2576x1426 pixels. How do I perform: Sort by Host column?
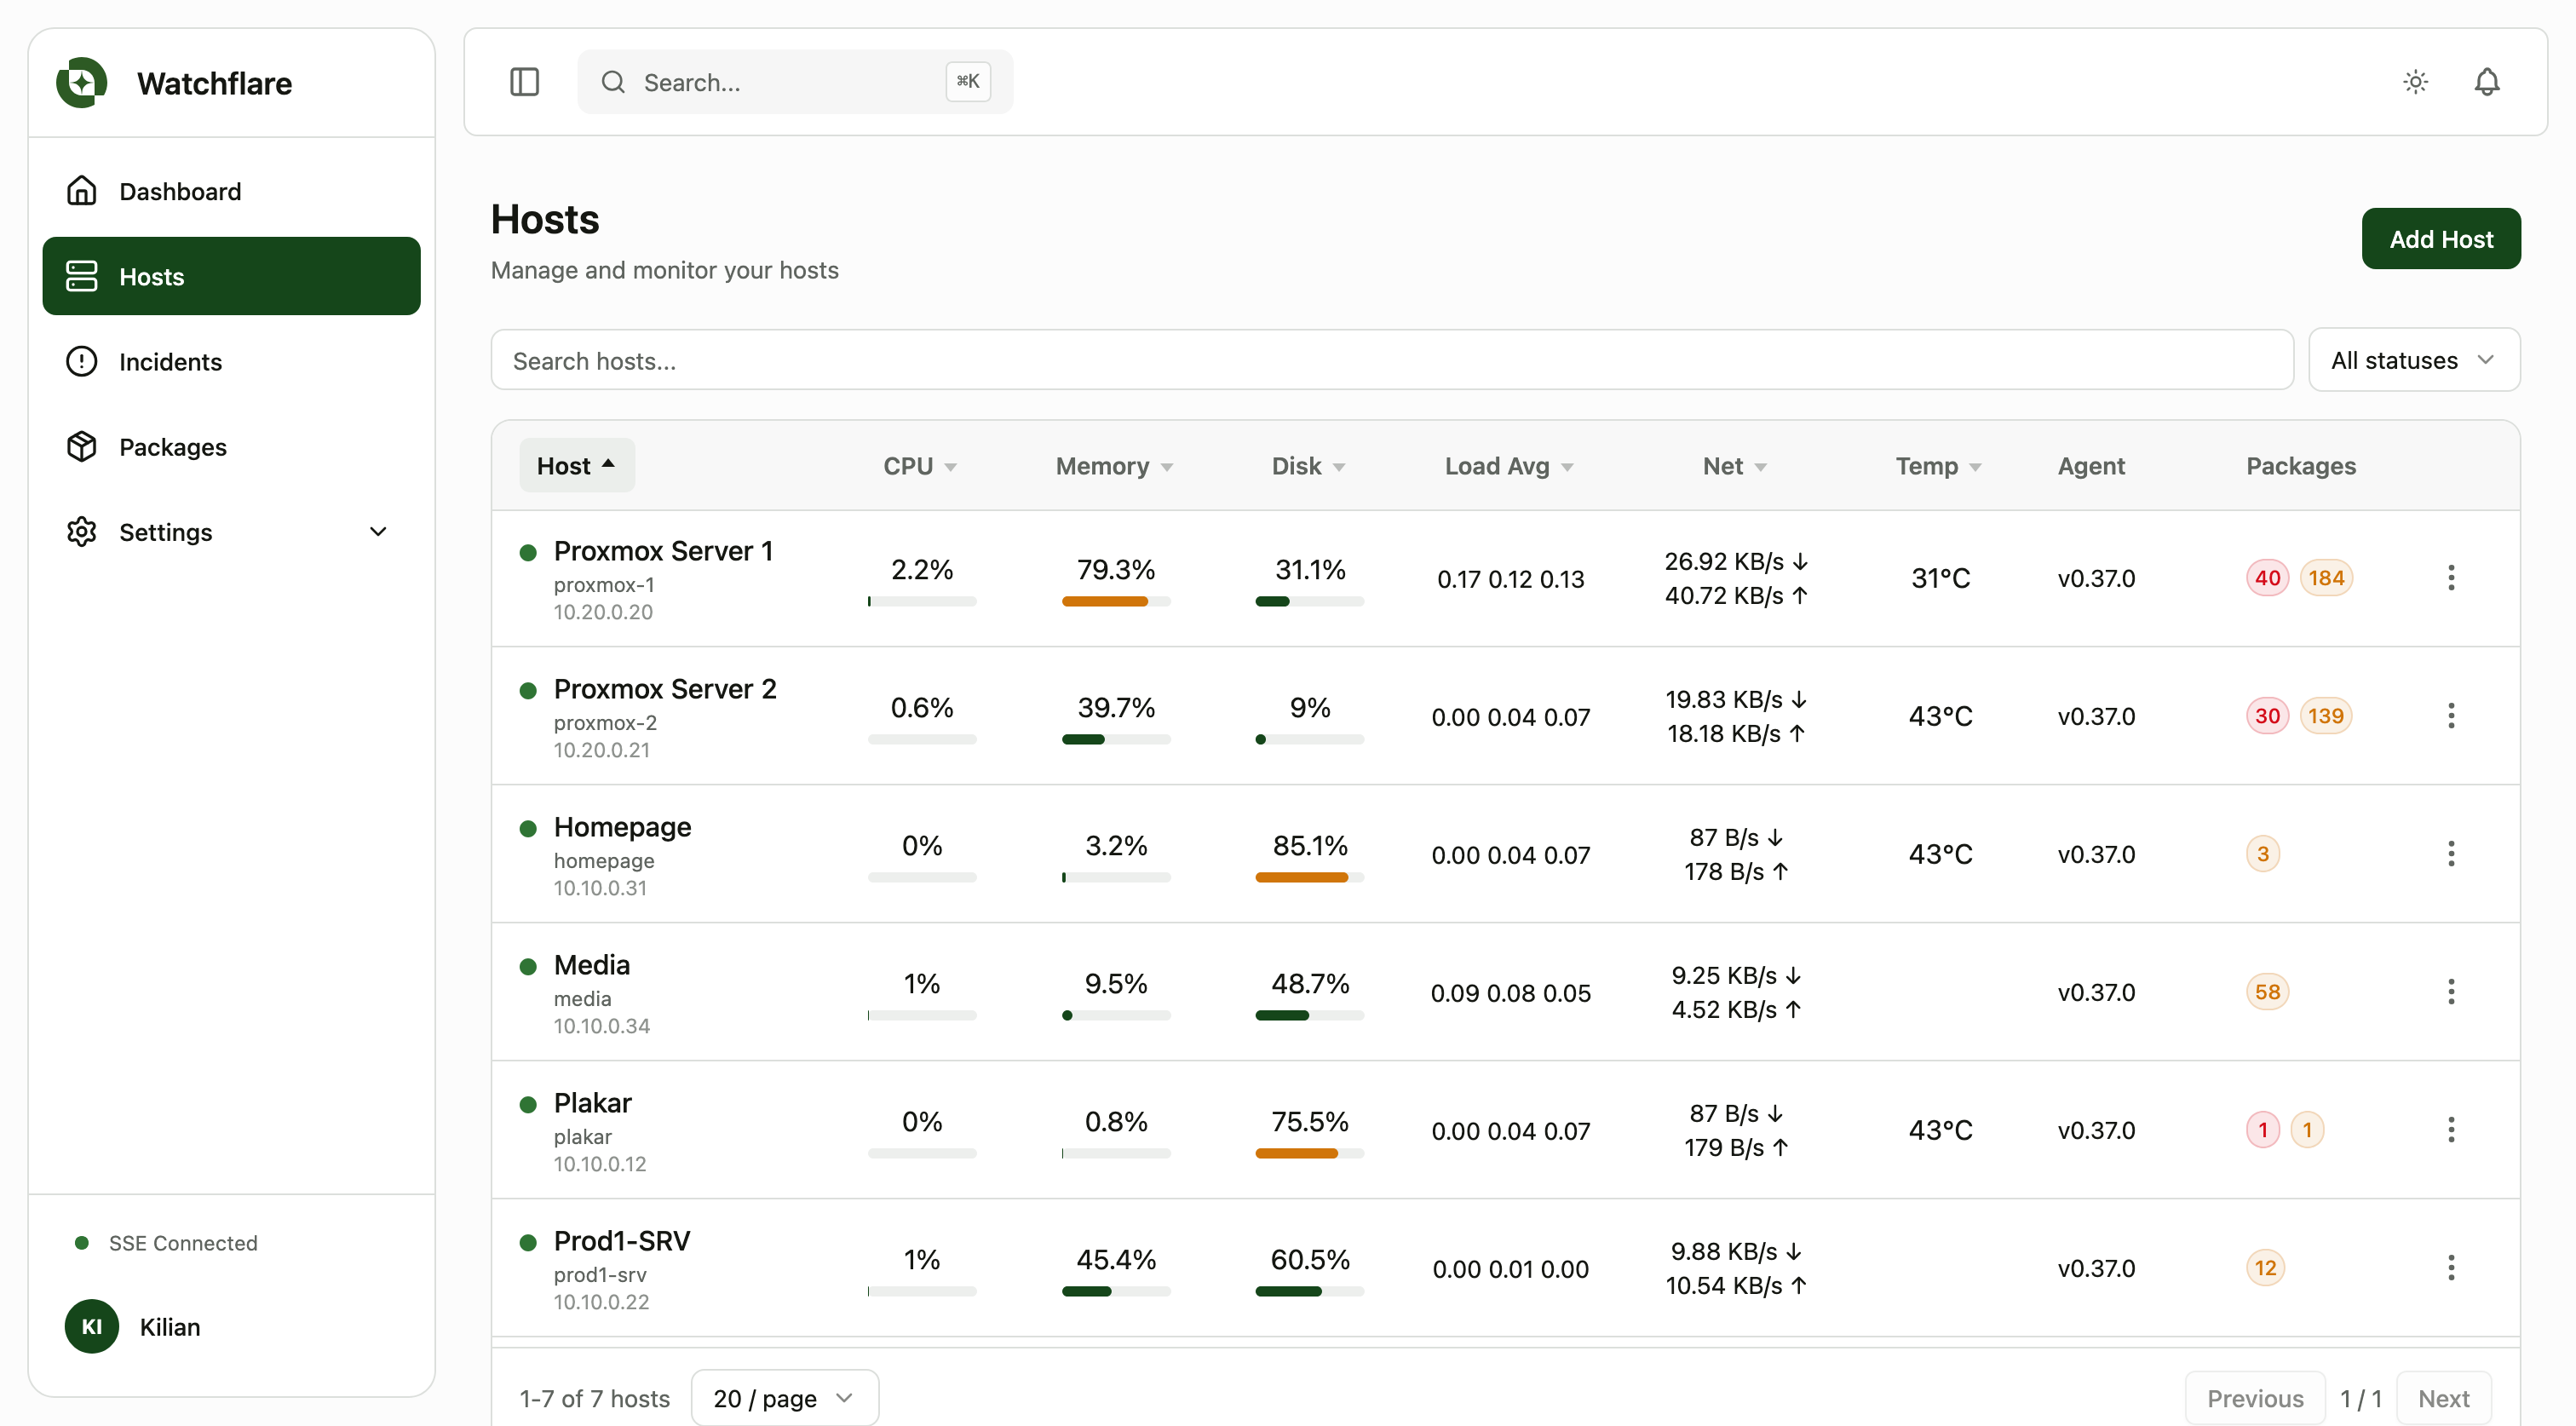tap(576, 466)
